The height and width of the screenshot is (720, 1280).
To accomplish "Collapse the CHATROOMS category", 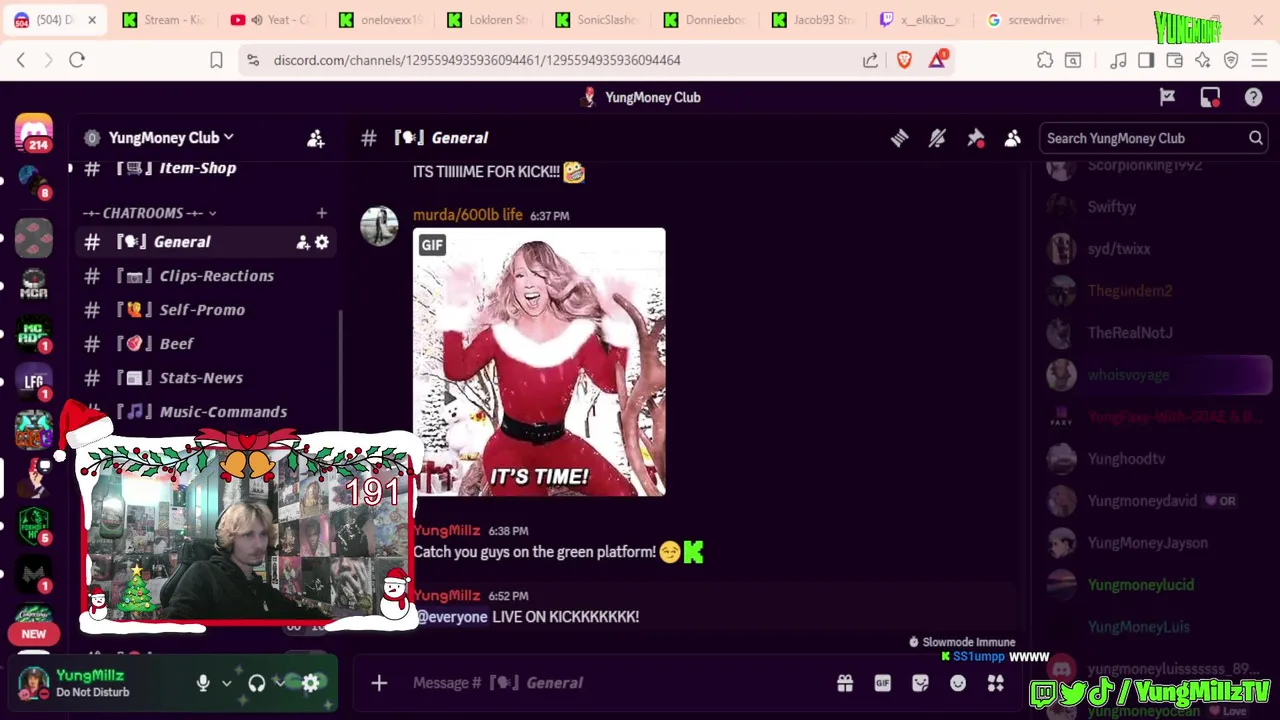I will click(150, 213).
